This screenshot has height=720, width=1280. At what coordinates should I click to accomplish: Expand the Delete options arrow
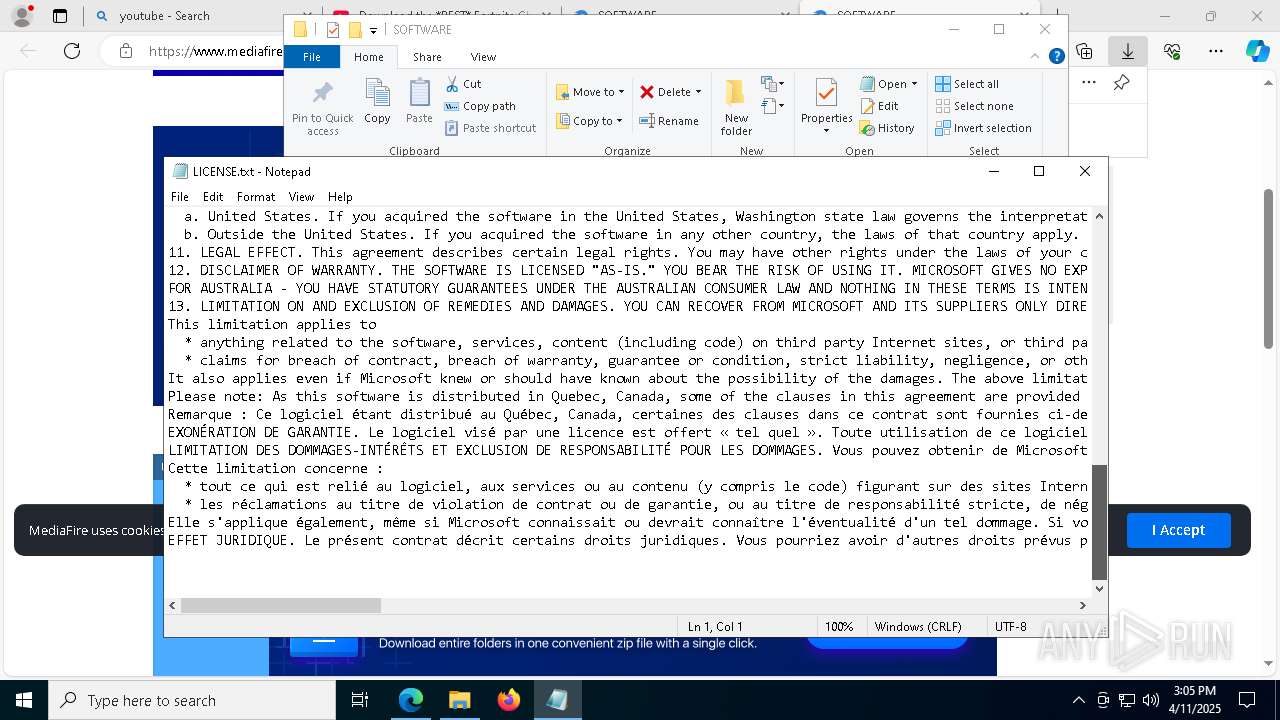click(698, 92)
